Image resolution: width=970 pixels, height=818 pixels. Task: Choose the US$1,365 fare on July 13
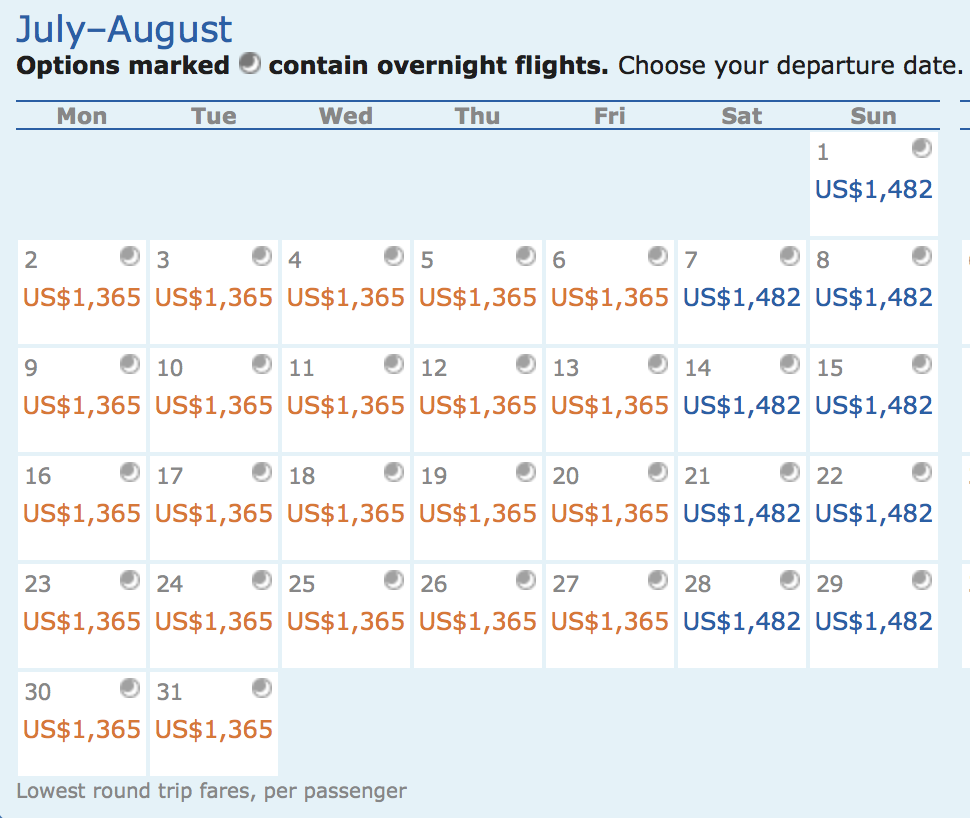tap(609, 405)
